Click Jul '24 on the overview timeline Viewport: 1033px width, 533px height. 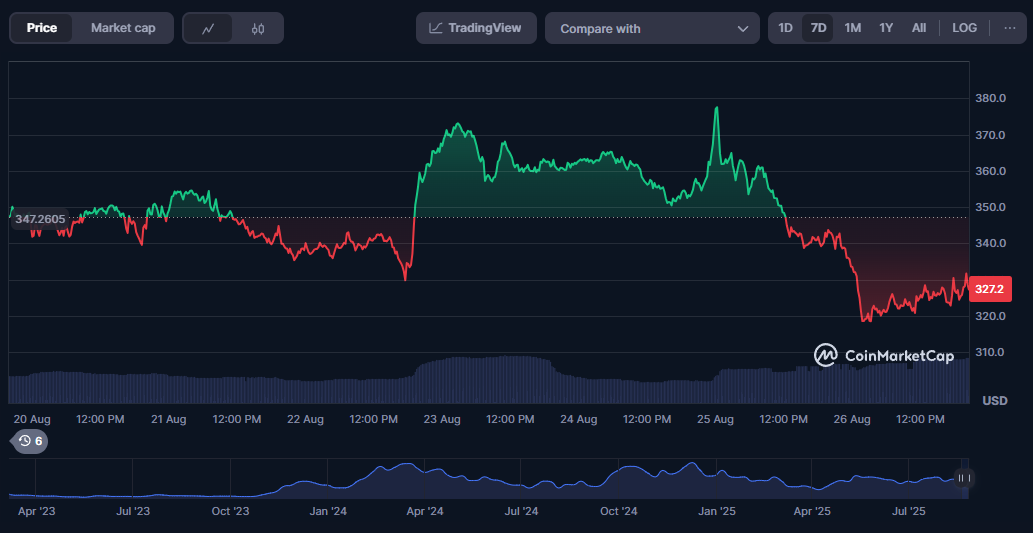tap(521, 511)
